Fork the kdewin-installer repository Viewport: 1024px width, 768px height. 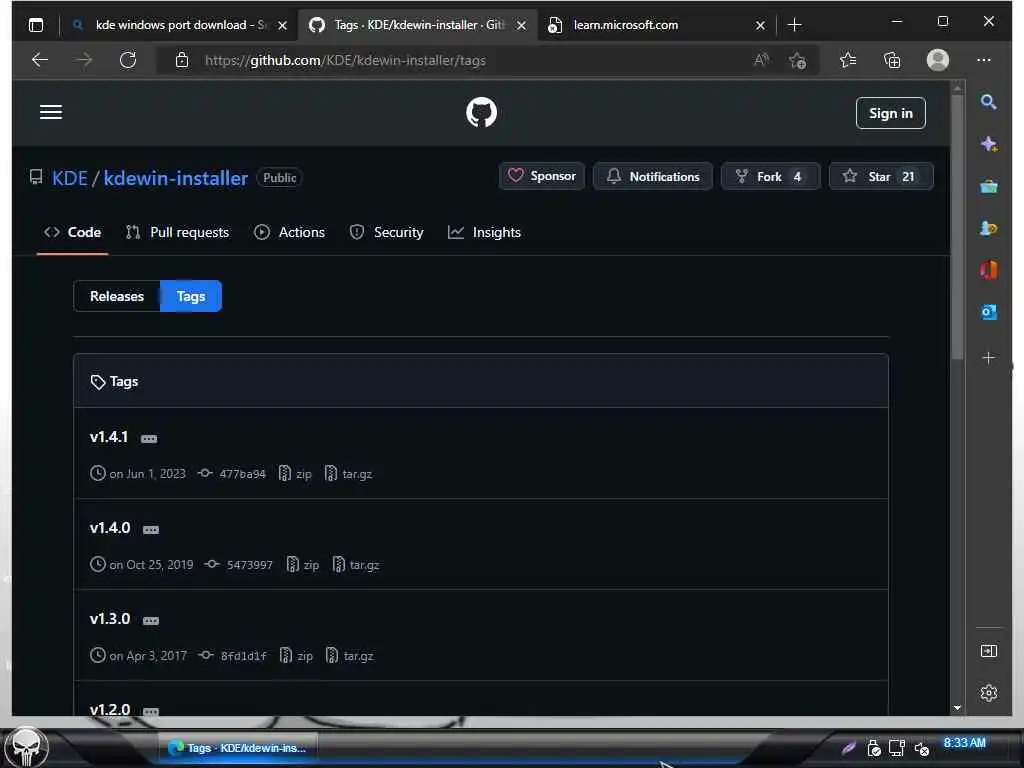click(770, 176)
